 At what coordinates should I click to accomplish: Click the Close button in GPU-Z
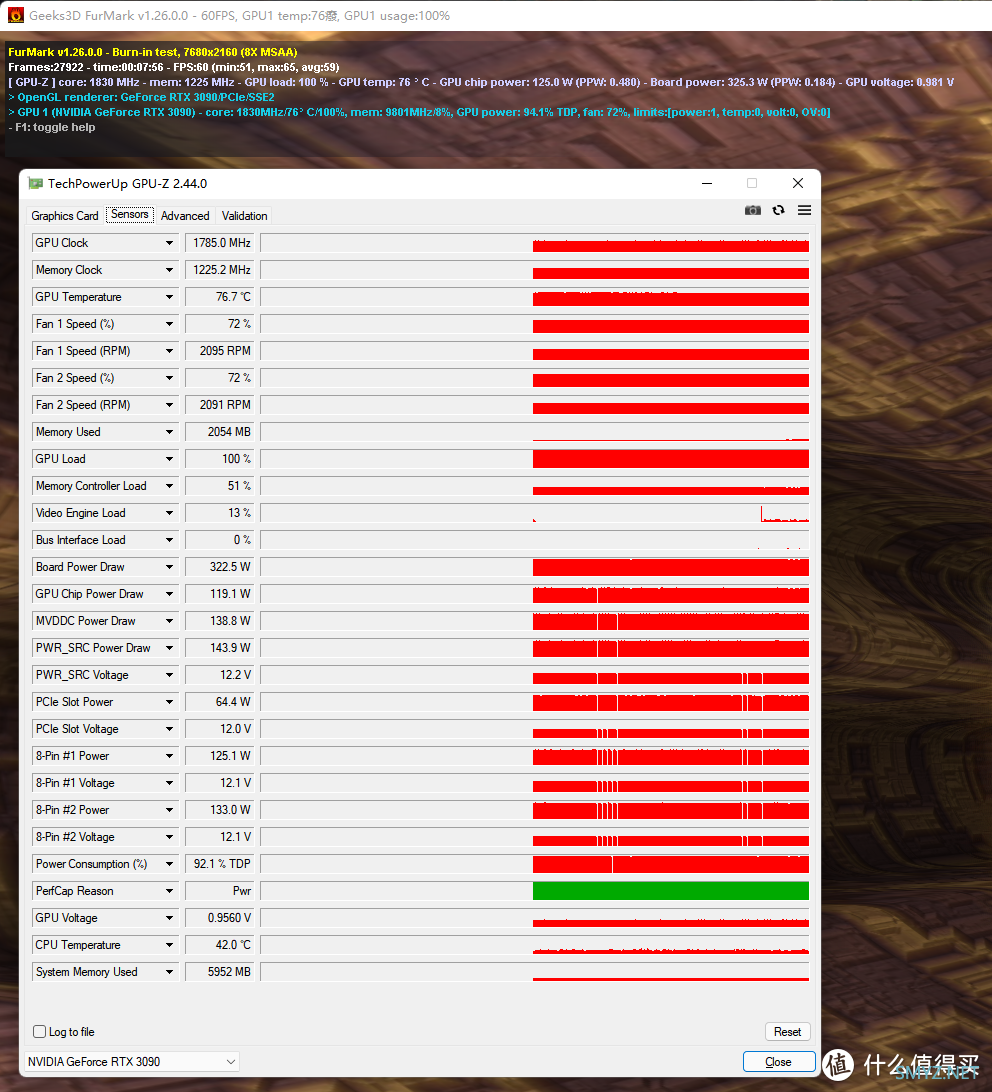click(x=778, y=1061)
